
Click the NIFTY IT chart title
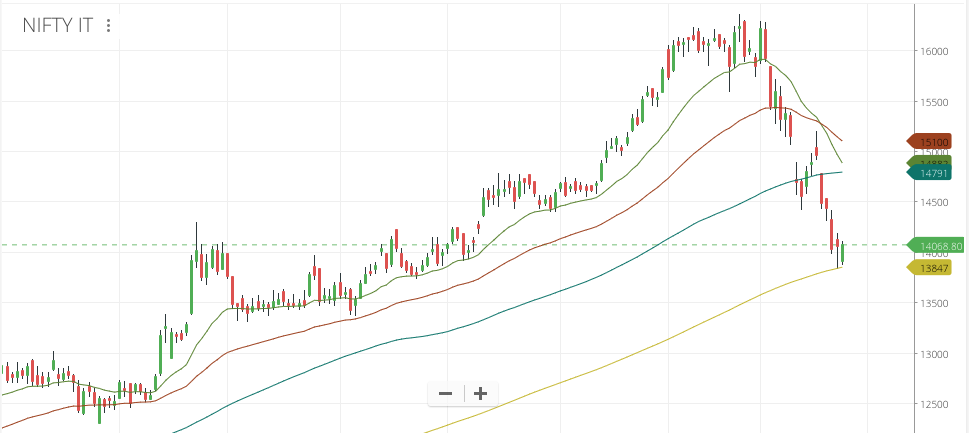[57, 26]
